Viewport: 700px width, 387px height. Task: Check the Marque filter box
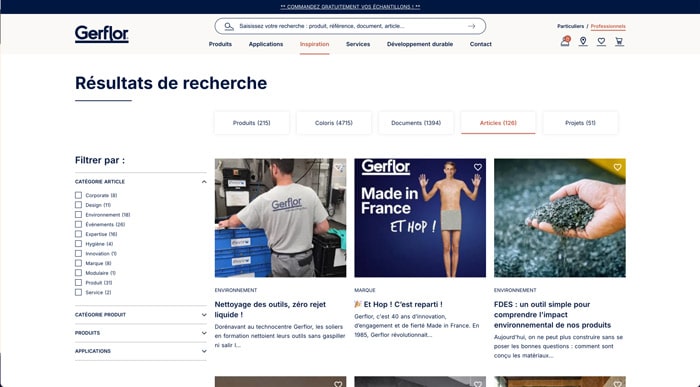[x=79, y=263]
